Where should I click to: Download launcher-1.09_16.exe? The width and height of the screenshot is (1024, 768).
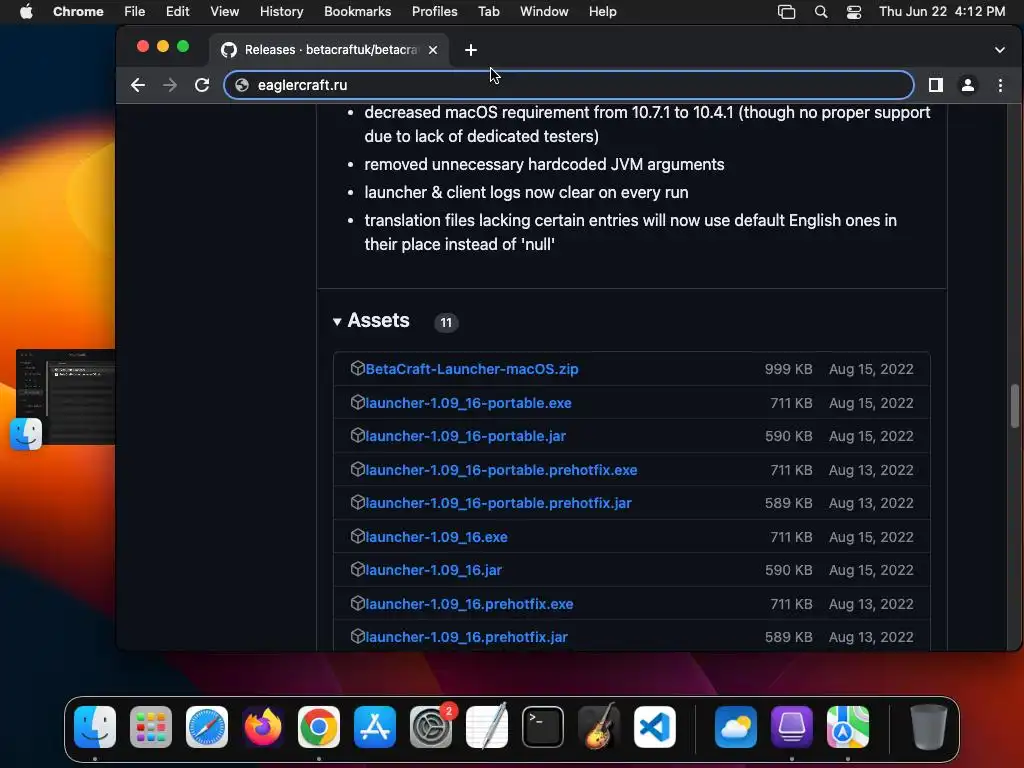pos(436,537)
